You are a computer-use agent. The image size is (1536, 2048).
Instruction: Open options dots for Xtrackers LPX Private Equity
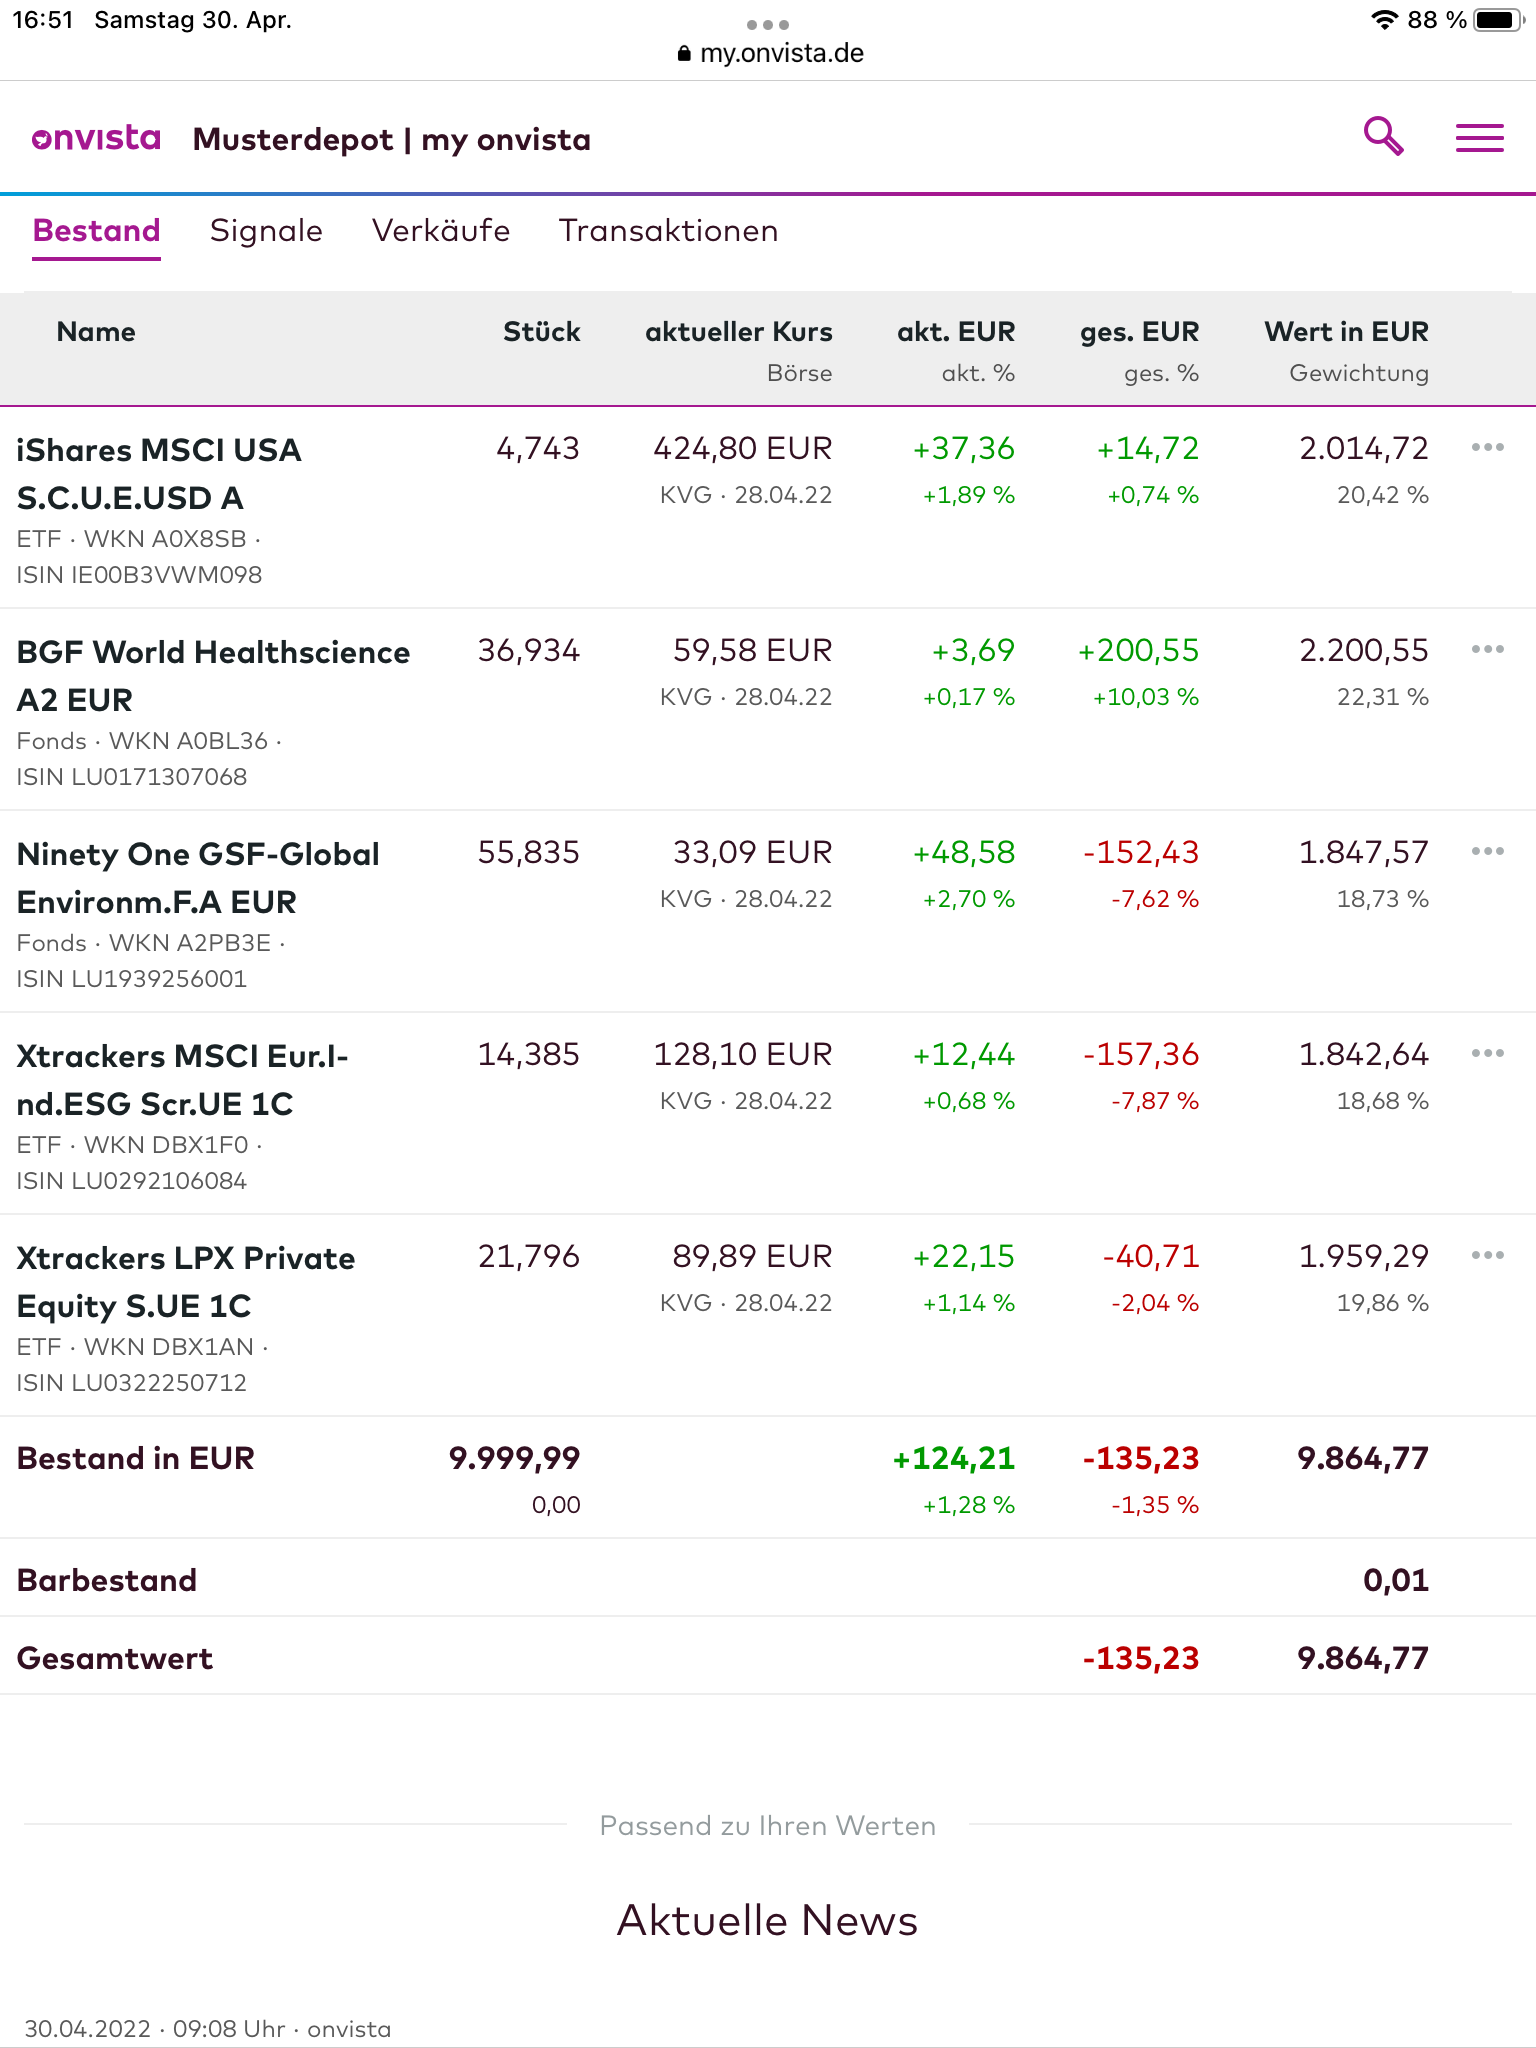(x=1487, y=1256)
